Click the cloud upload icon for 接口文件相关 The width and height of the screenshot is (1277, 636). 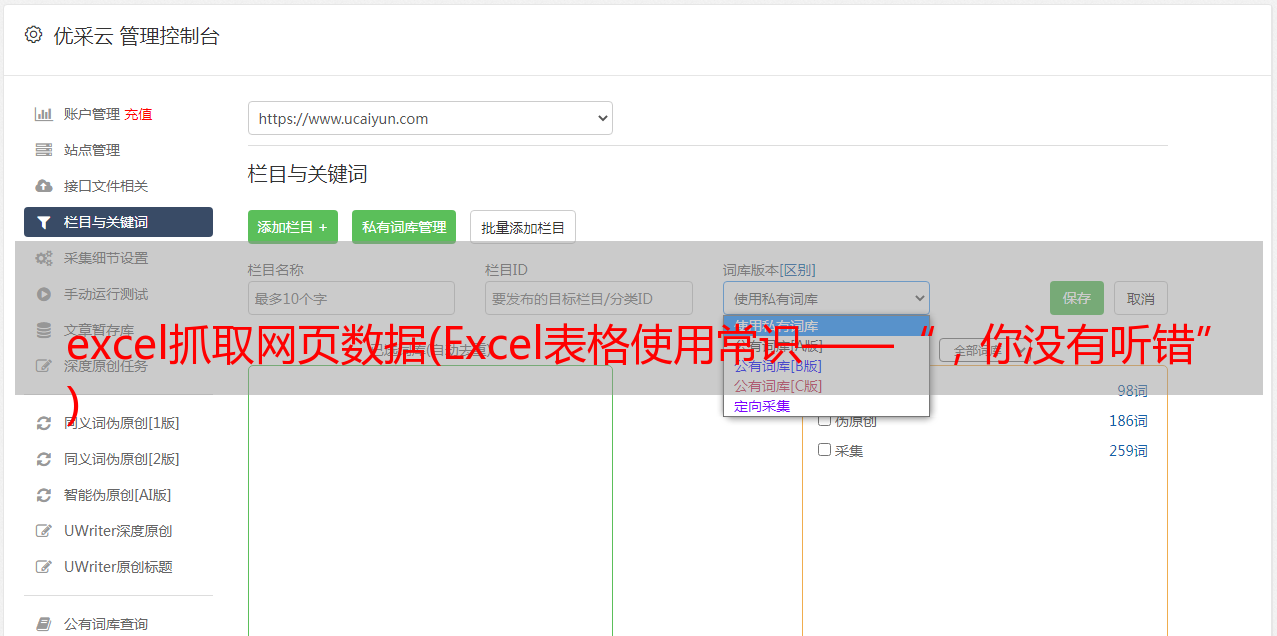point(43,186)
